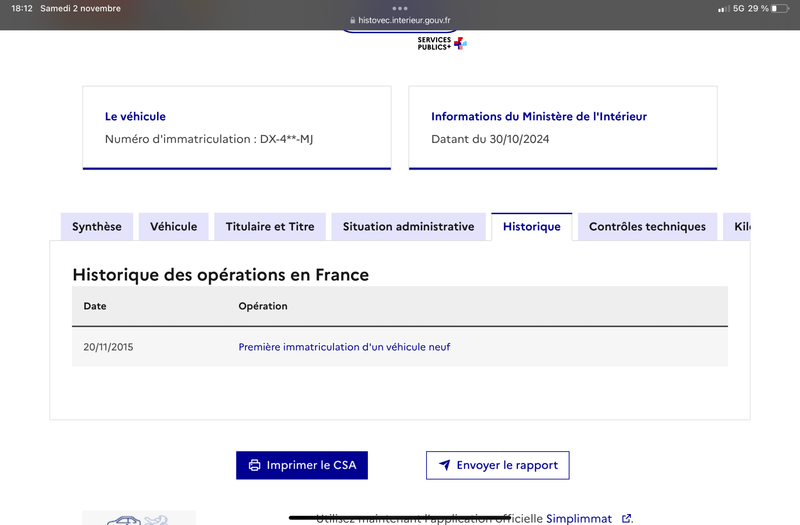Select the Datant du 30/10/2024 text
800x525 pixels.
pyautogui.click(x=490, y=139)
